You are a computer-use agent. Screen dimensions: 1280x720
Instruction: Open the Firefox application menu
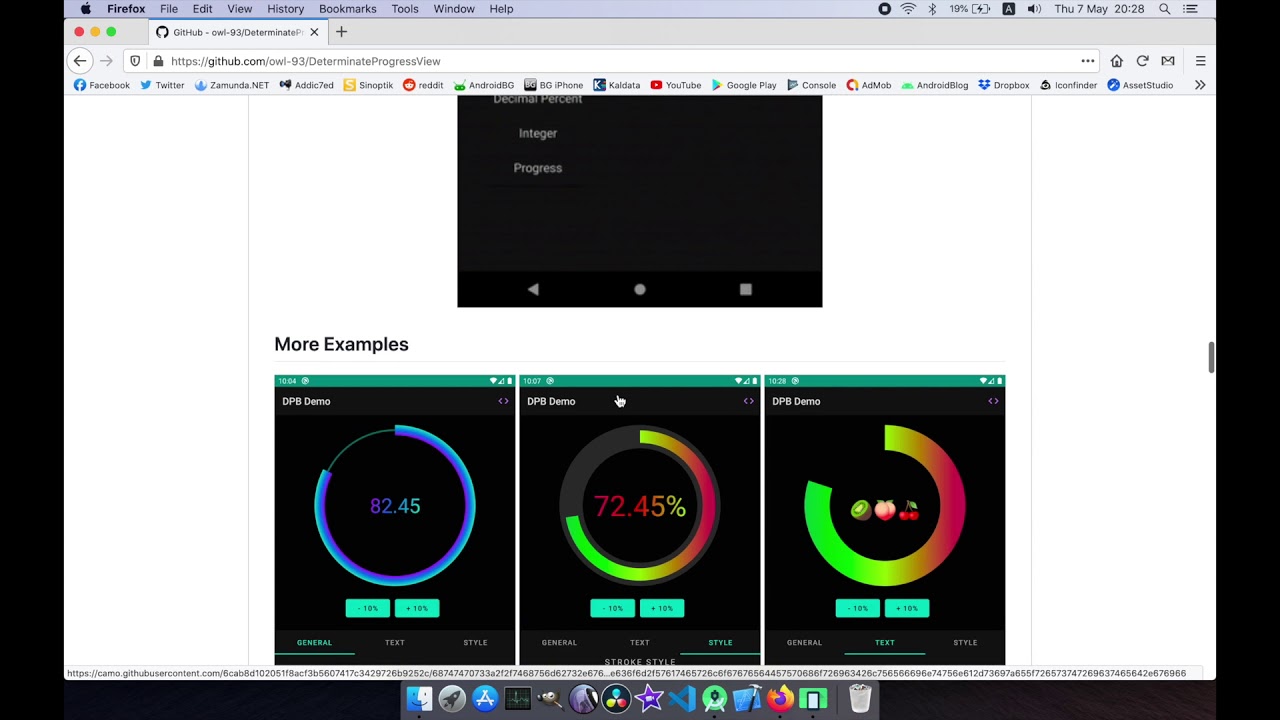coord(126,9)
